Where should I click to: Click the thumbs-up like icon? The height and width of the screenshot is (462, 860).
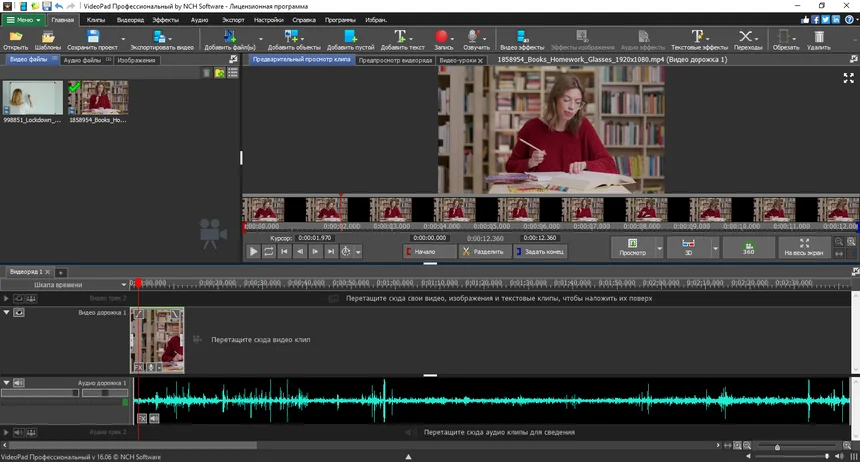805,20
